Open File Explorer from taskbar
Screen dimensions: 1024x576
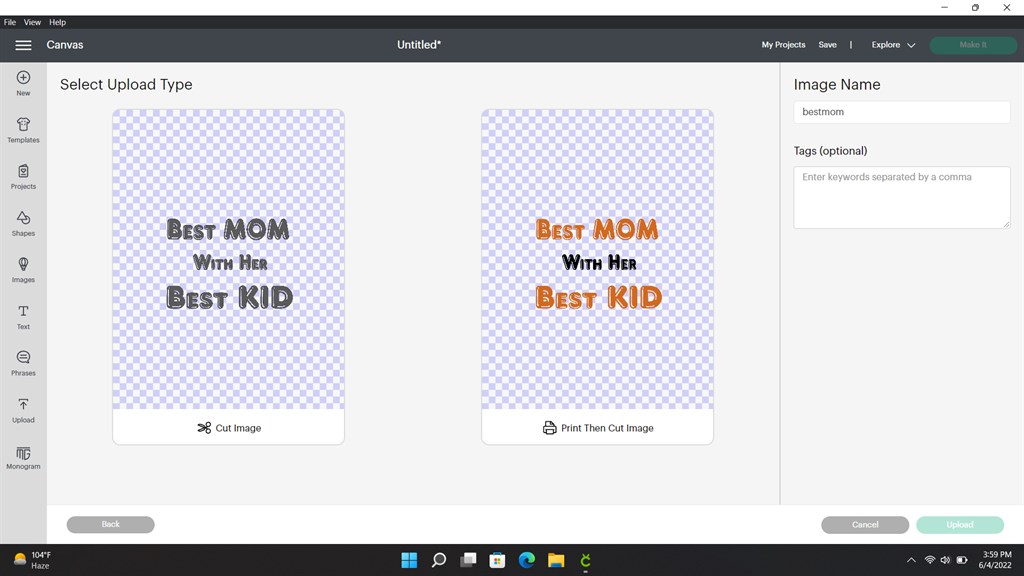556,560
